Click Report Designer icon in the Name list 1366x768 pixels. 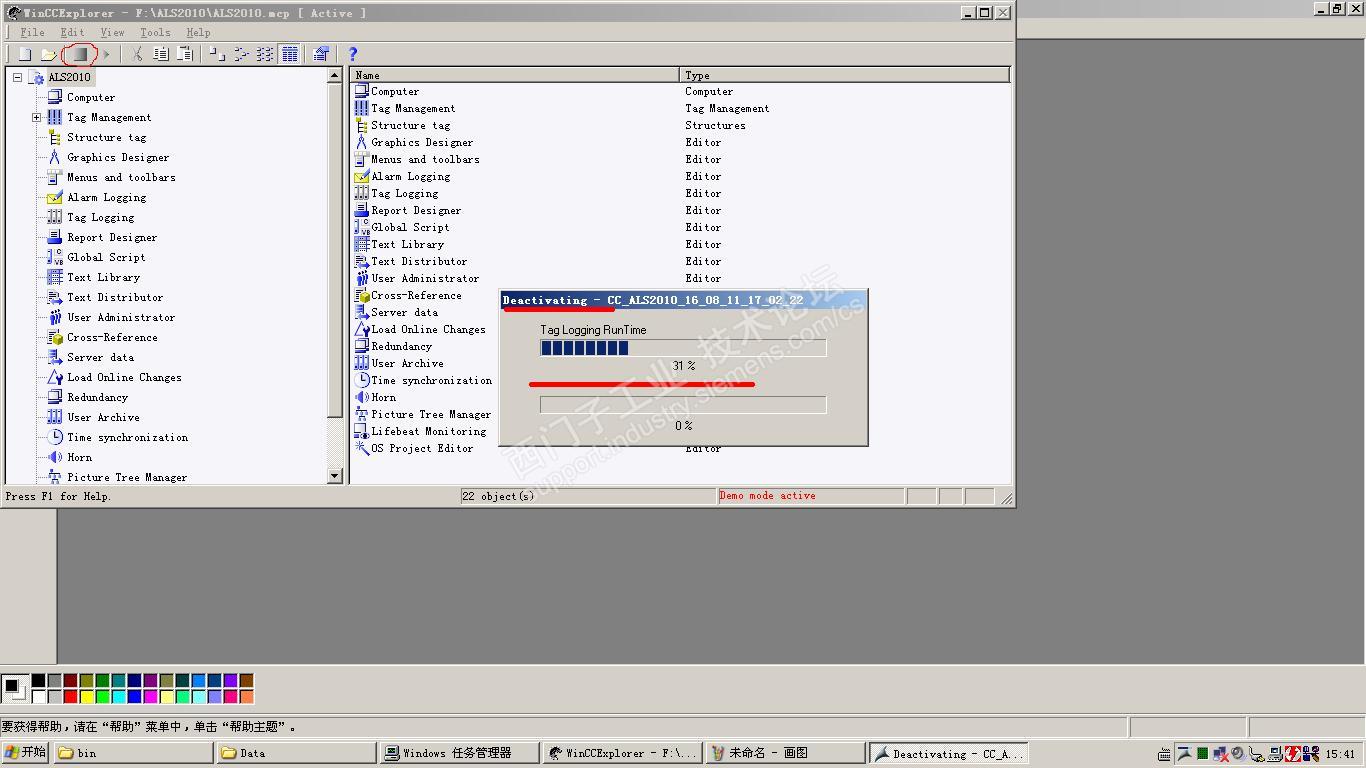(x=362, y=210)
